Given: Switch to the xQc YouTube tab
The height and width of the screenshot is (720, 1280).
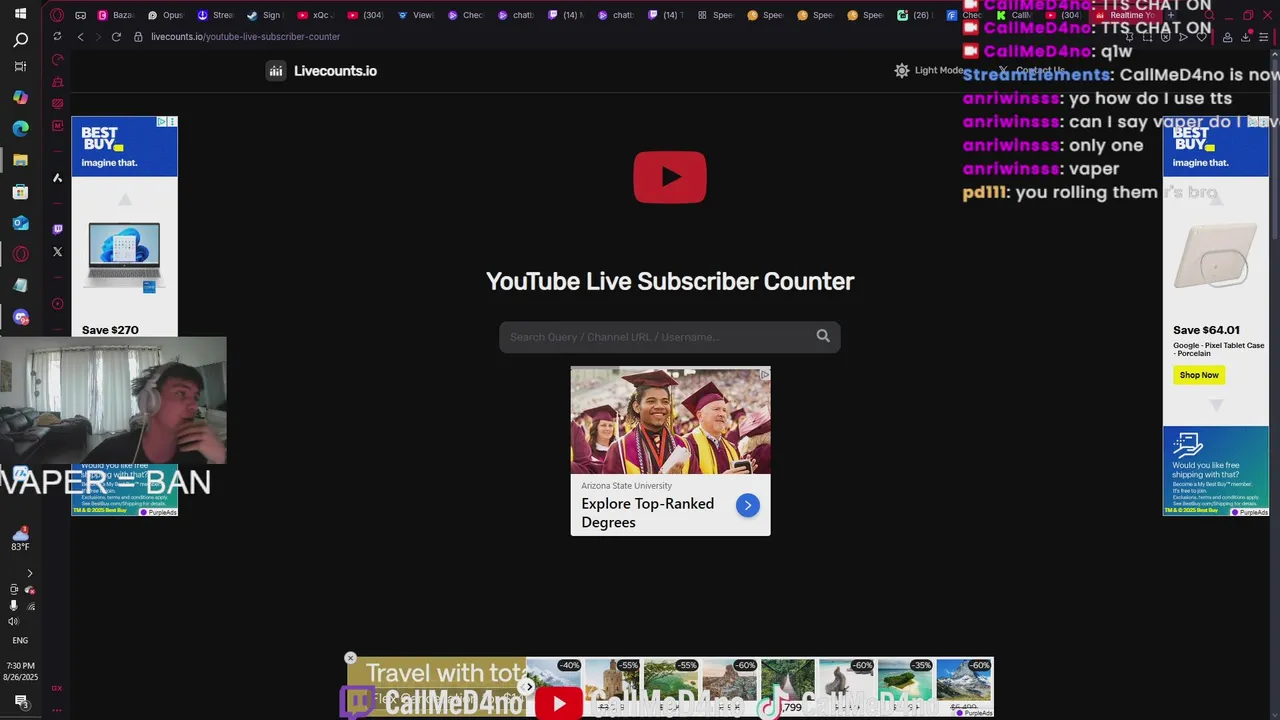Looking at the screenshot, I should 315,15.
